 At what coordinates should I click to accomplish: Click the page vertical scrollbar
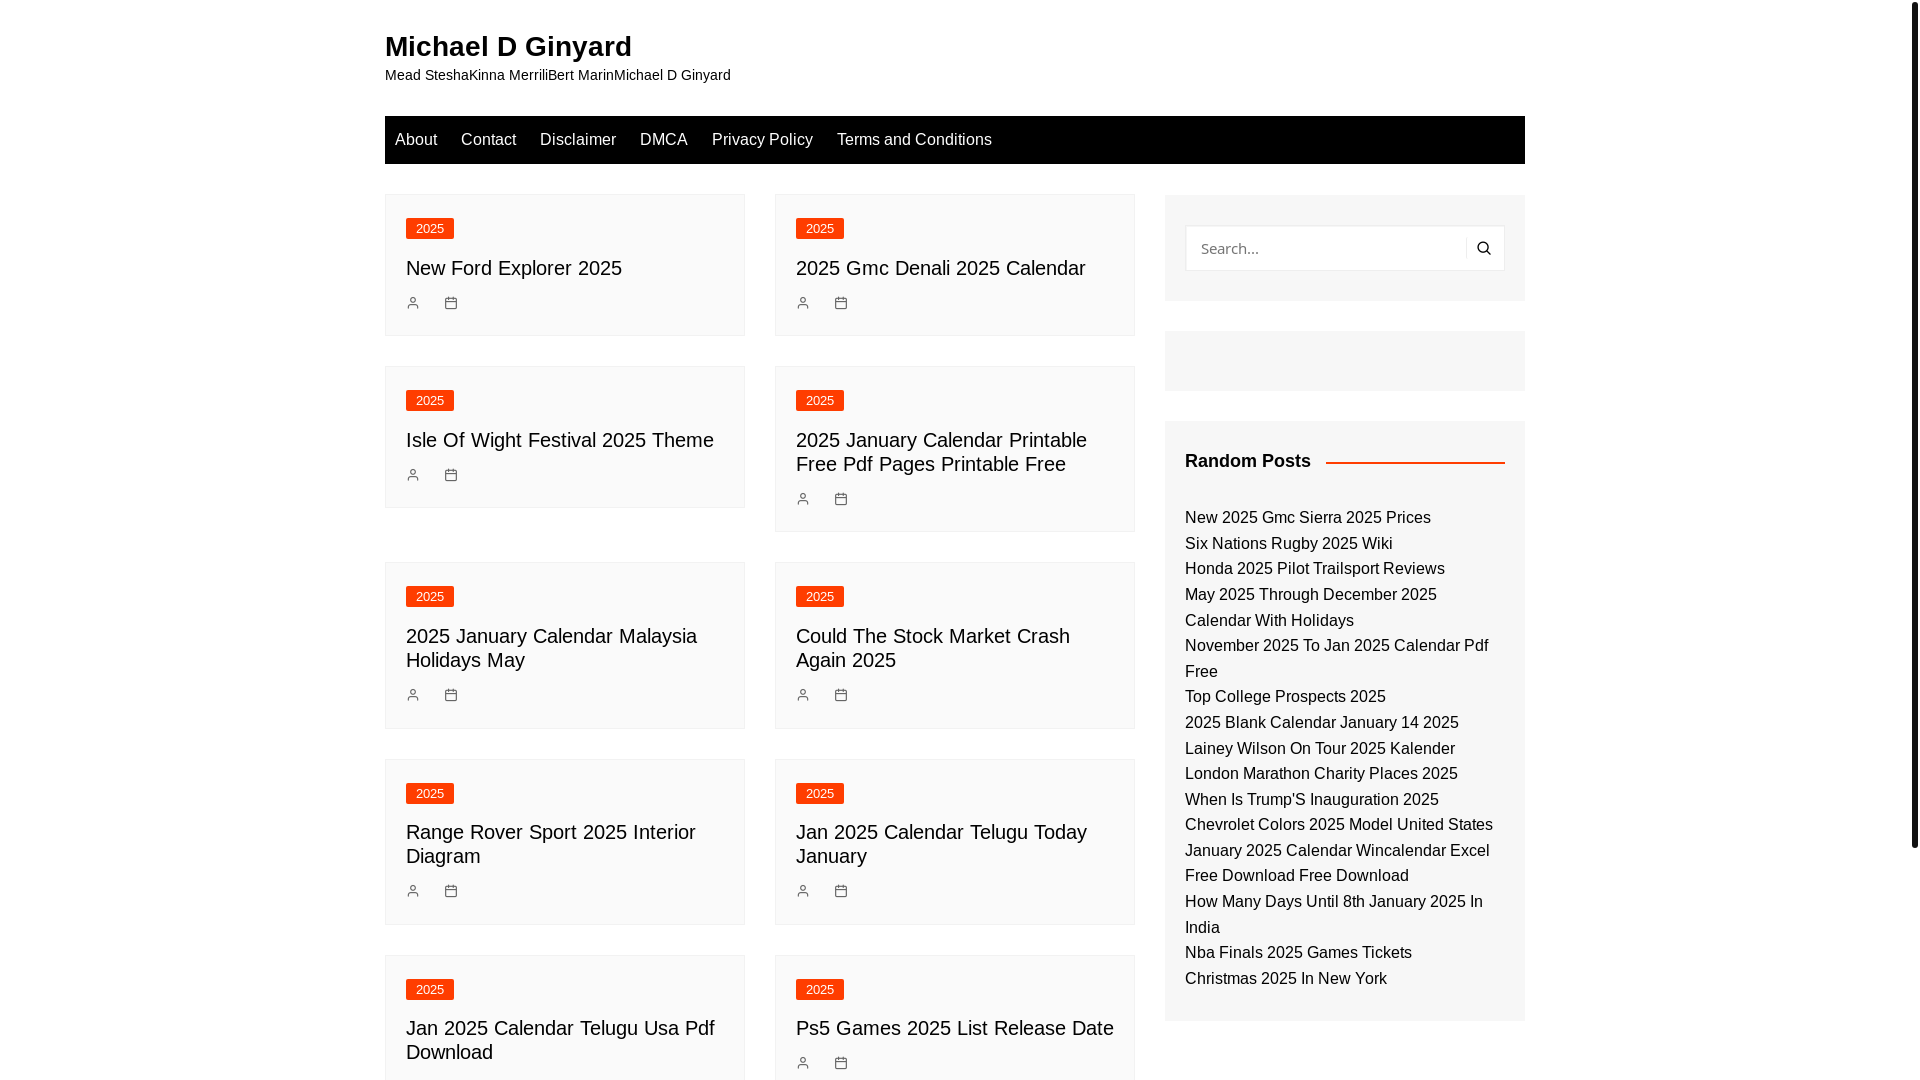(1914, 425)
